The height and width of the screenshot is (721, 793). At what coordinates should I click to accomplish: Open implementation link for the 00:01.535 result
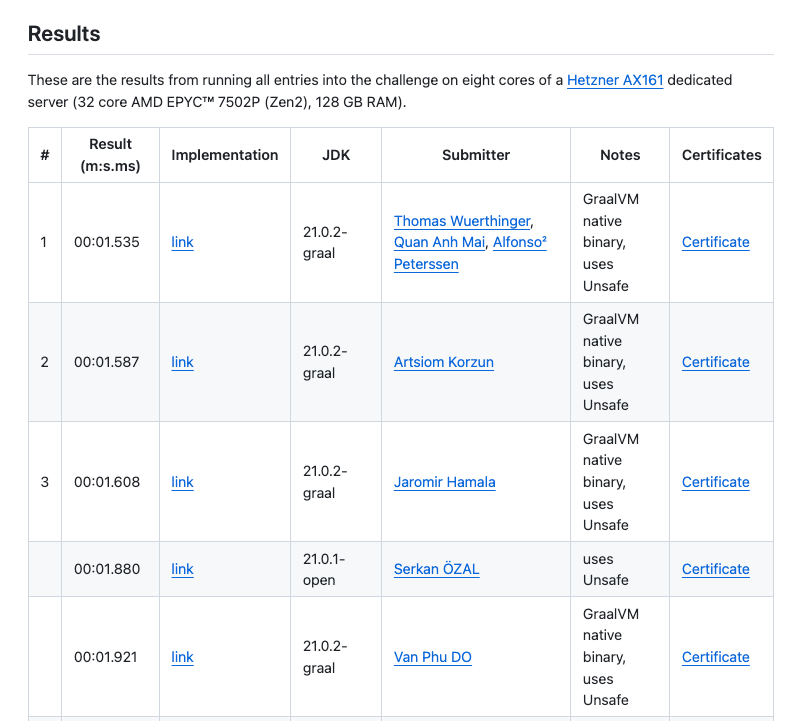182,242
